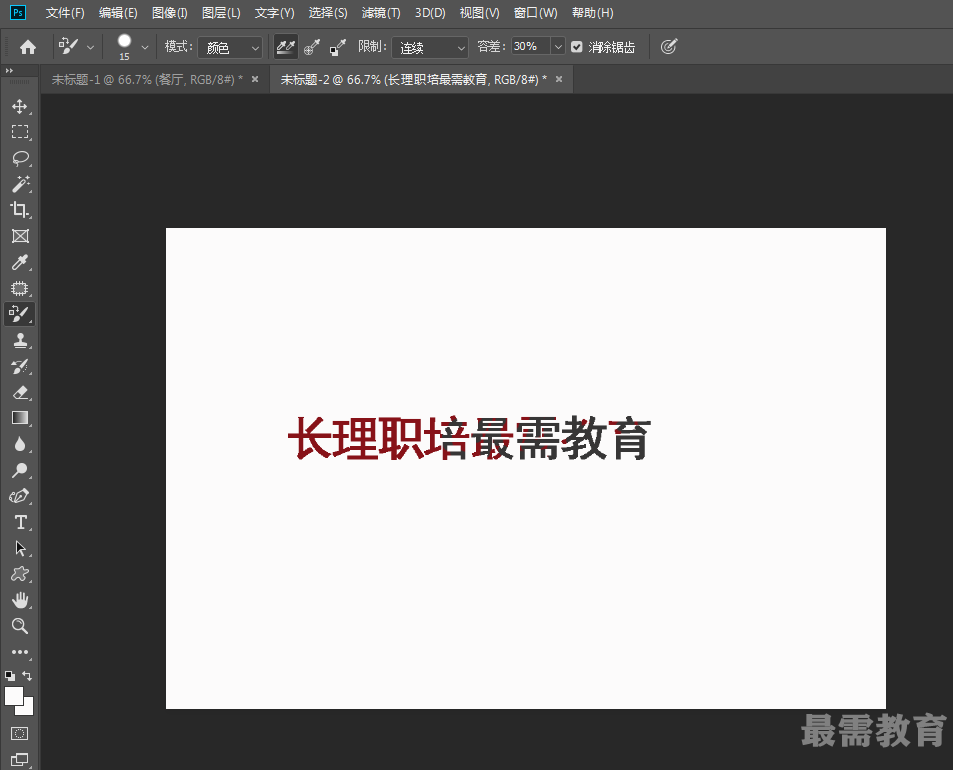Enable Sampling Background Swatch option

click(338, 47)
